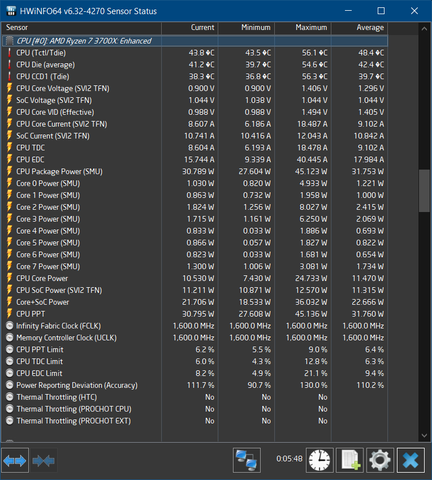The width and height of the screenshot is (432, 480).
Task: Click the 1.494 V maximum Core VID value
Action: [314, 112]
